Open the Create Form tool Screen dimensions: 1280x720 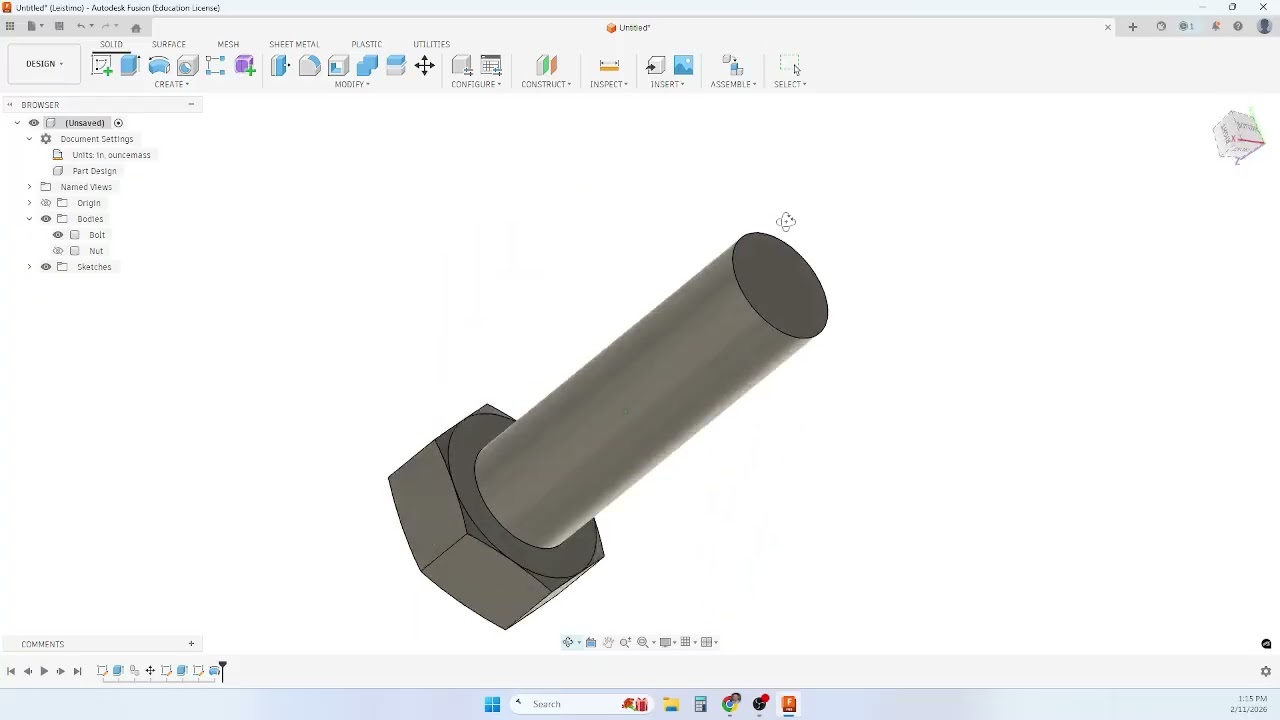pyautogui.click(x=245, y=66)
